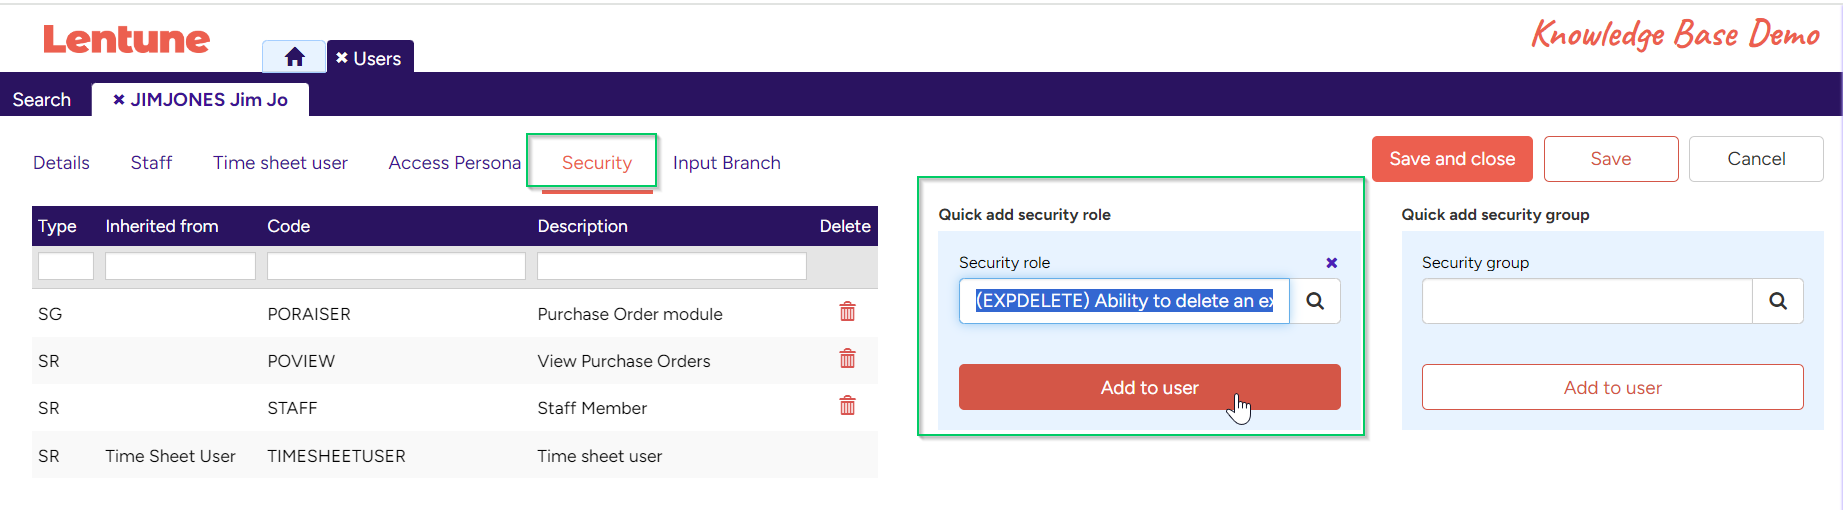Click the Type column filter box
This screenshot has width=1843, height=510.
(x=66, y=266)
